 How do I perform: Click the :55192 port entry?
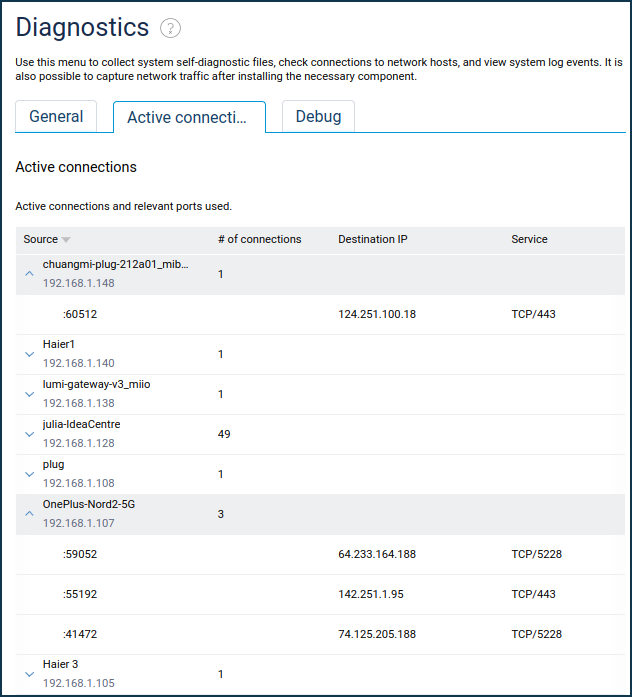80,594
